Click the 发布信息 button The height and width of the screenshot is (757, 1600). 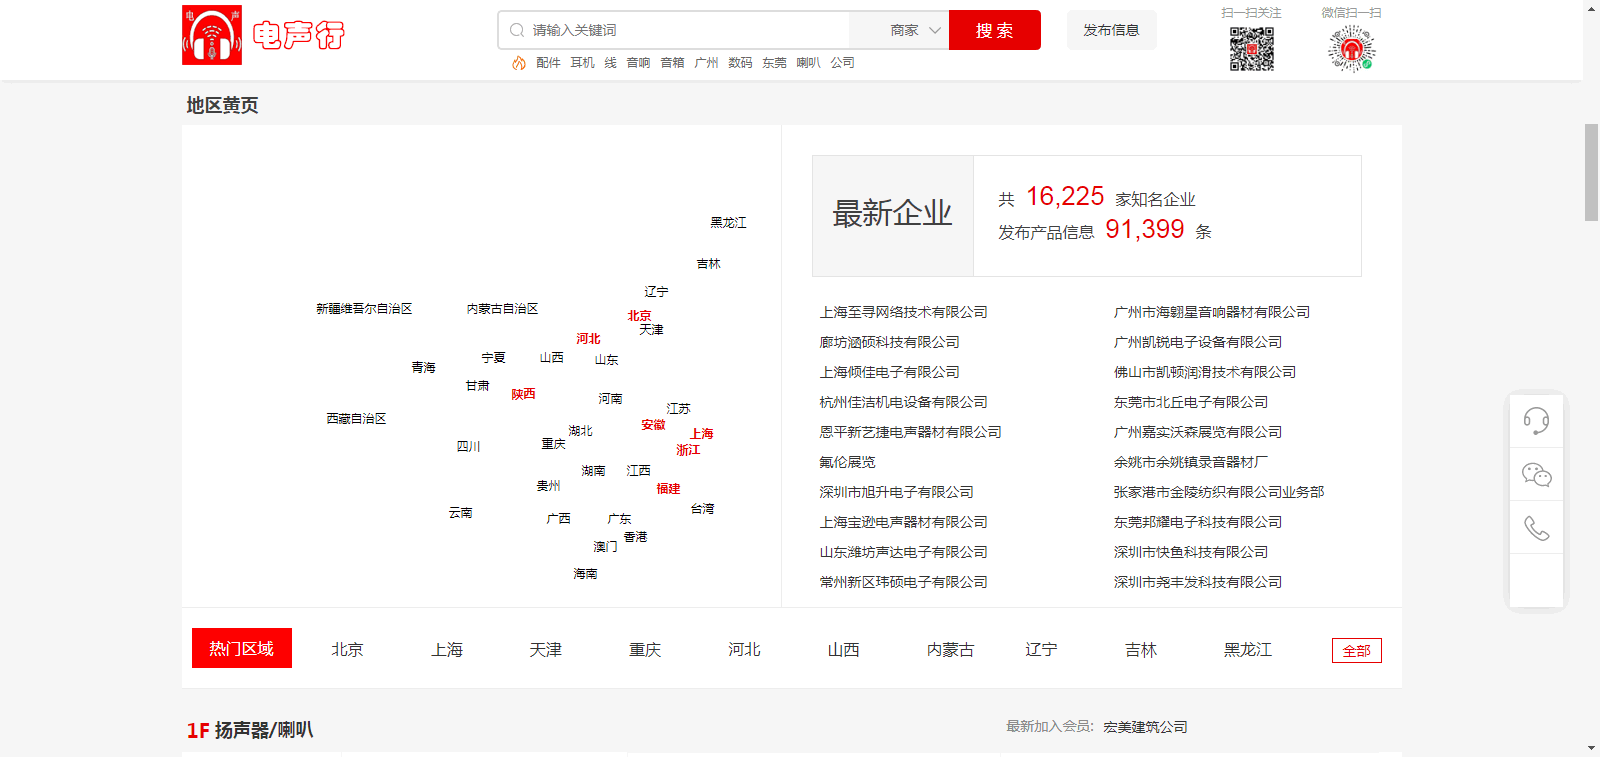1111,30
